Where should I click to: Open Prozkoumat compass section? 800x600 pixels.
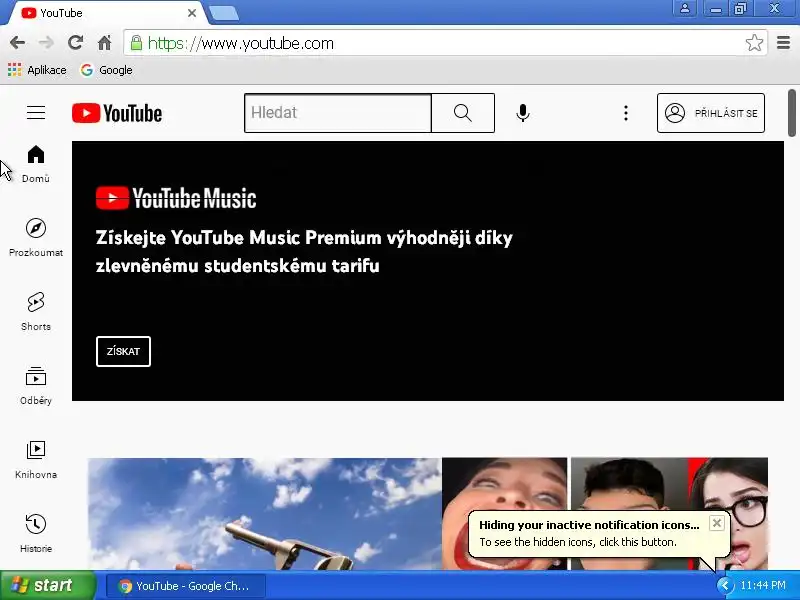tap(36, 237)
